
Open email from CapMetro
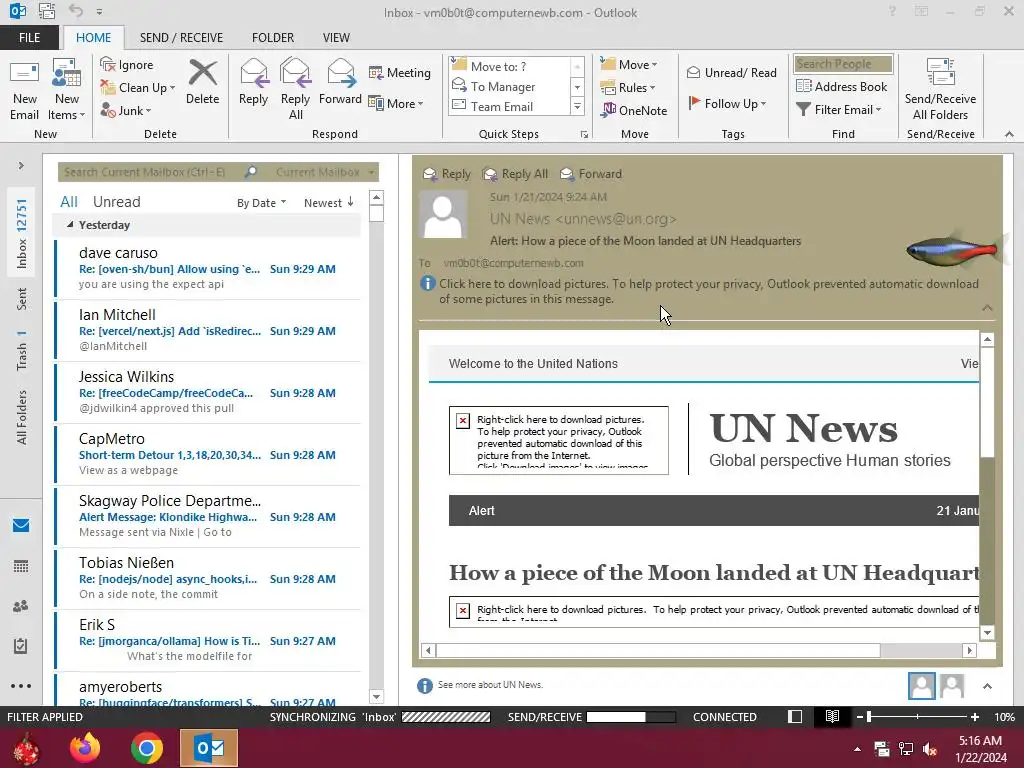tap(208, 455)
